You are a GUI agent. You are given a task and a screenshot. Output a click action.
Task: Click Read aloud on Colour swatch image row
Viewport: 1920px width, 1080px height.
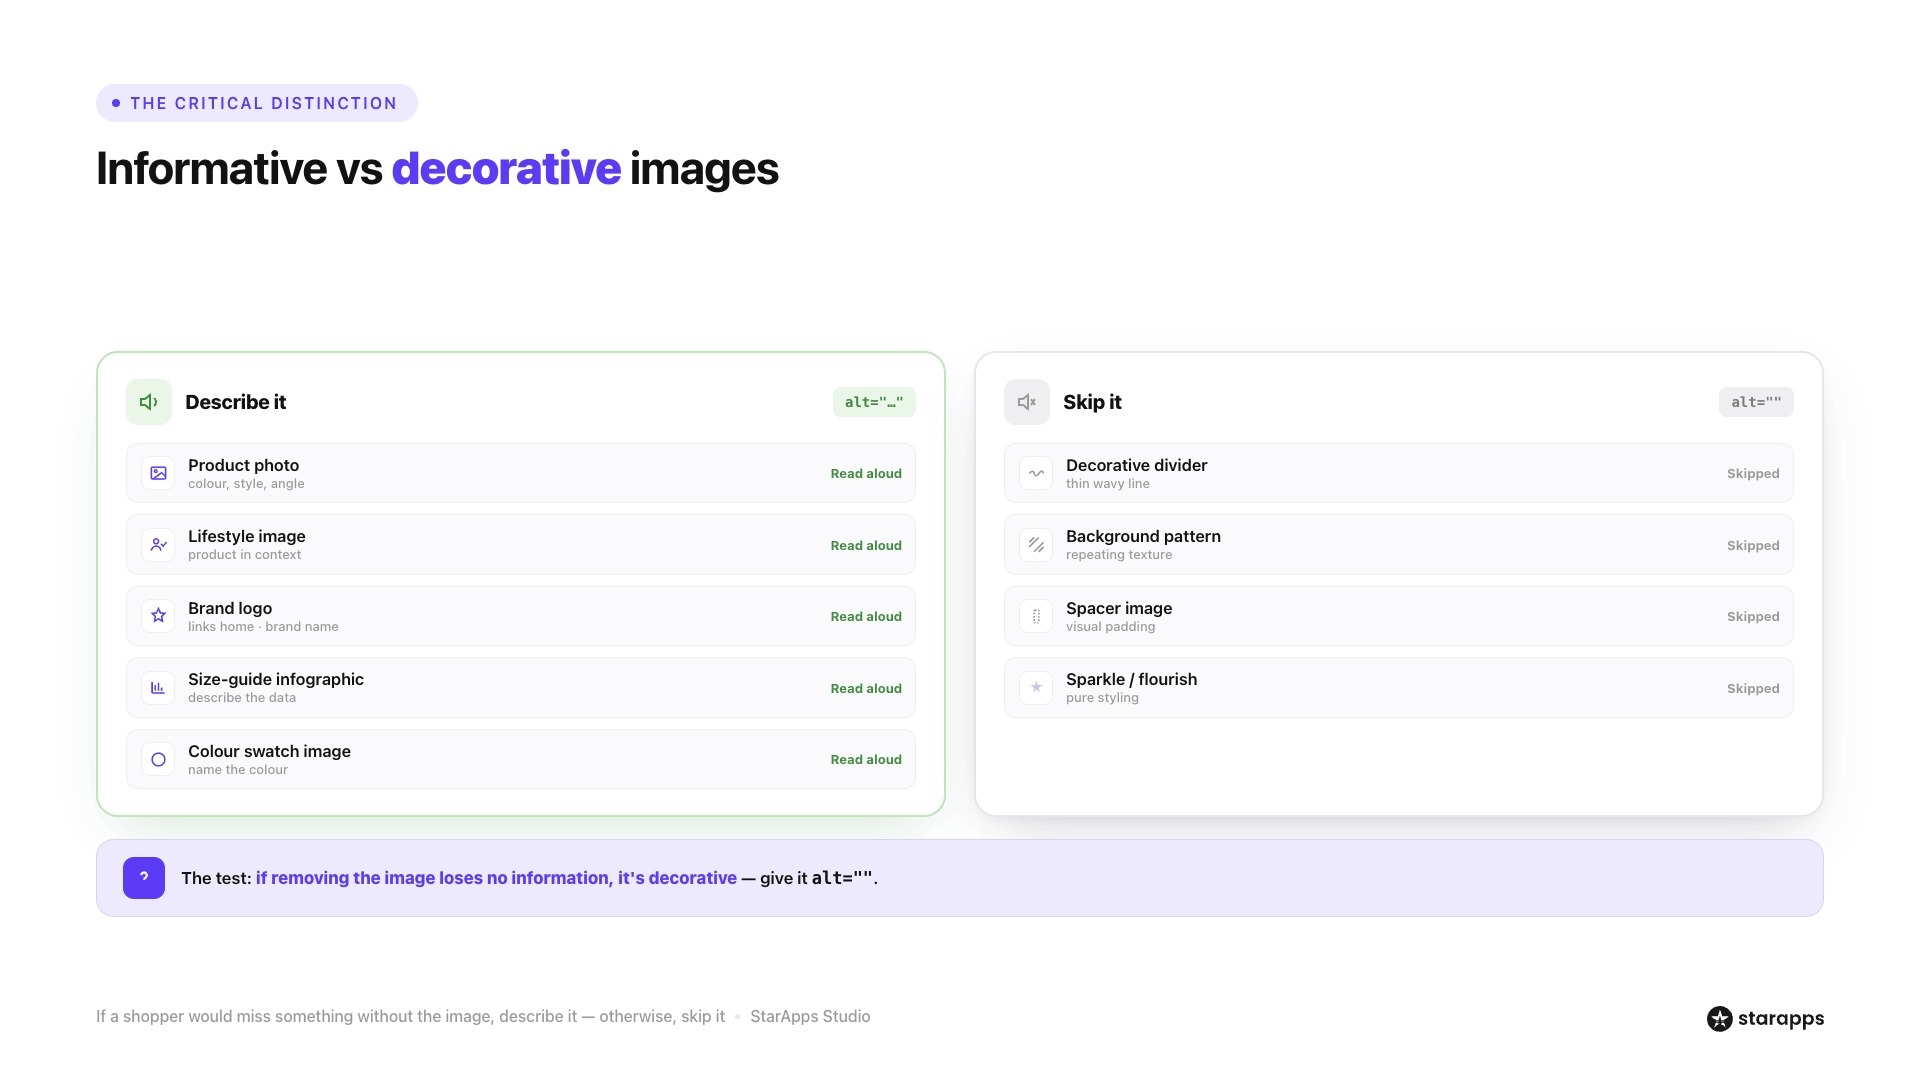(x=866, y=760)
